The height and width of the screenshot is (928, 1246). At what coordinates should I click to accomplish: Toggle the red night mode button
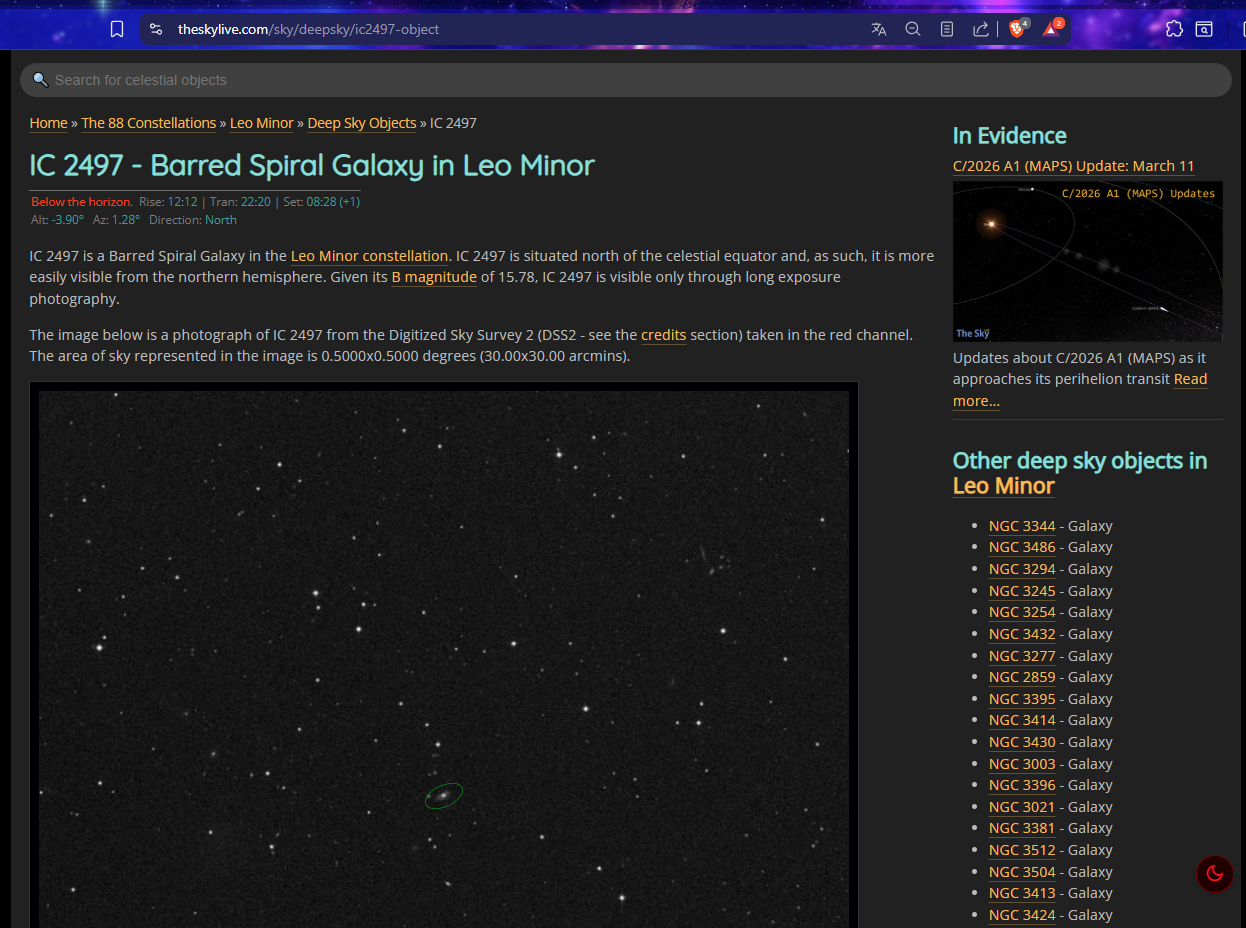[x=1215, y=874]
